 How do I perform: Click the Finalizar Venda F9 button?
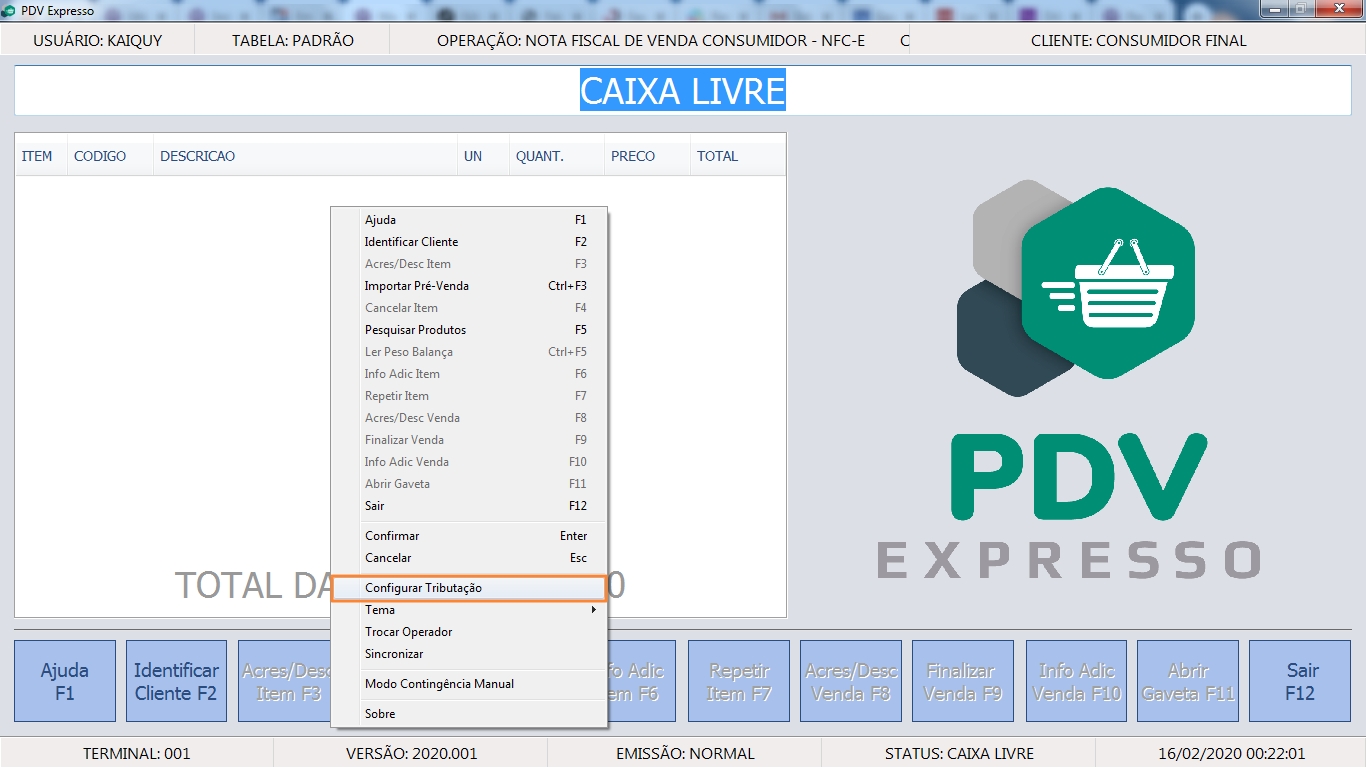click(963, 681)
